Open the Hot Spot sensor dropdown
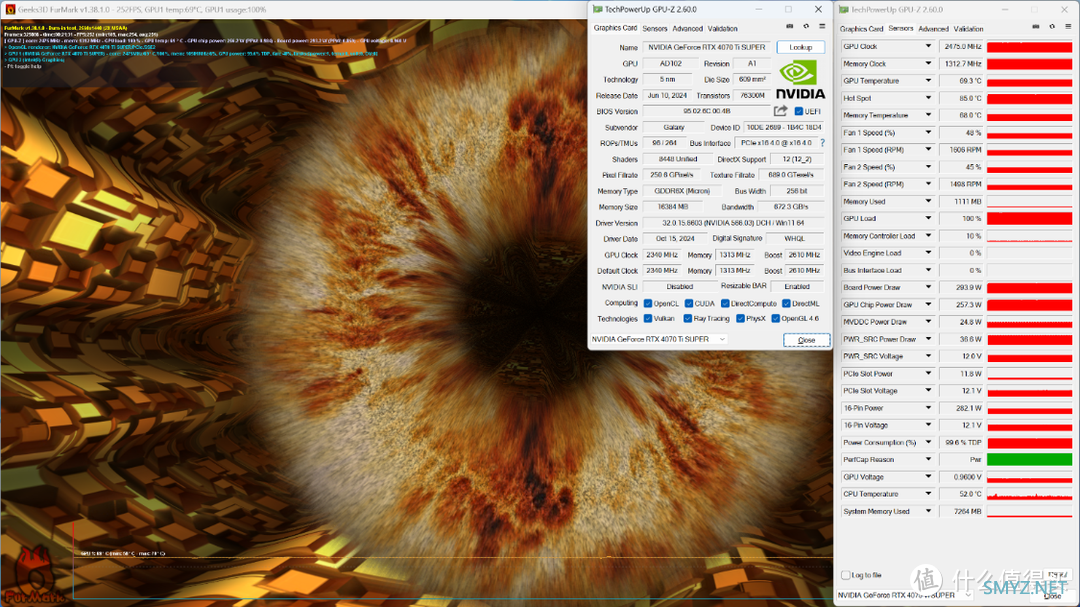 pyautogui.click(x=928, y=98)
